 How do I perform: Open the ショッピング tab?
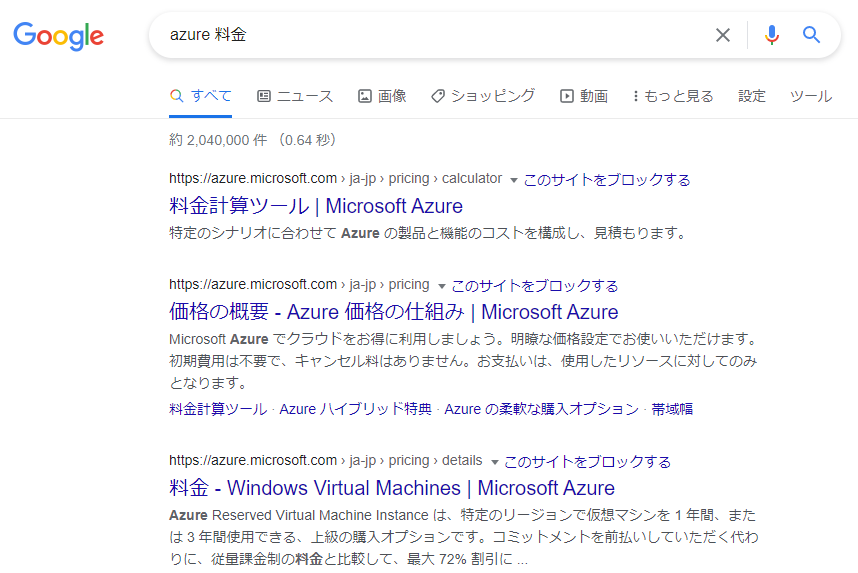(483, 96)
